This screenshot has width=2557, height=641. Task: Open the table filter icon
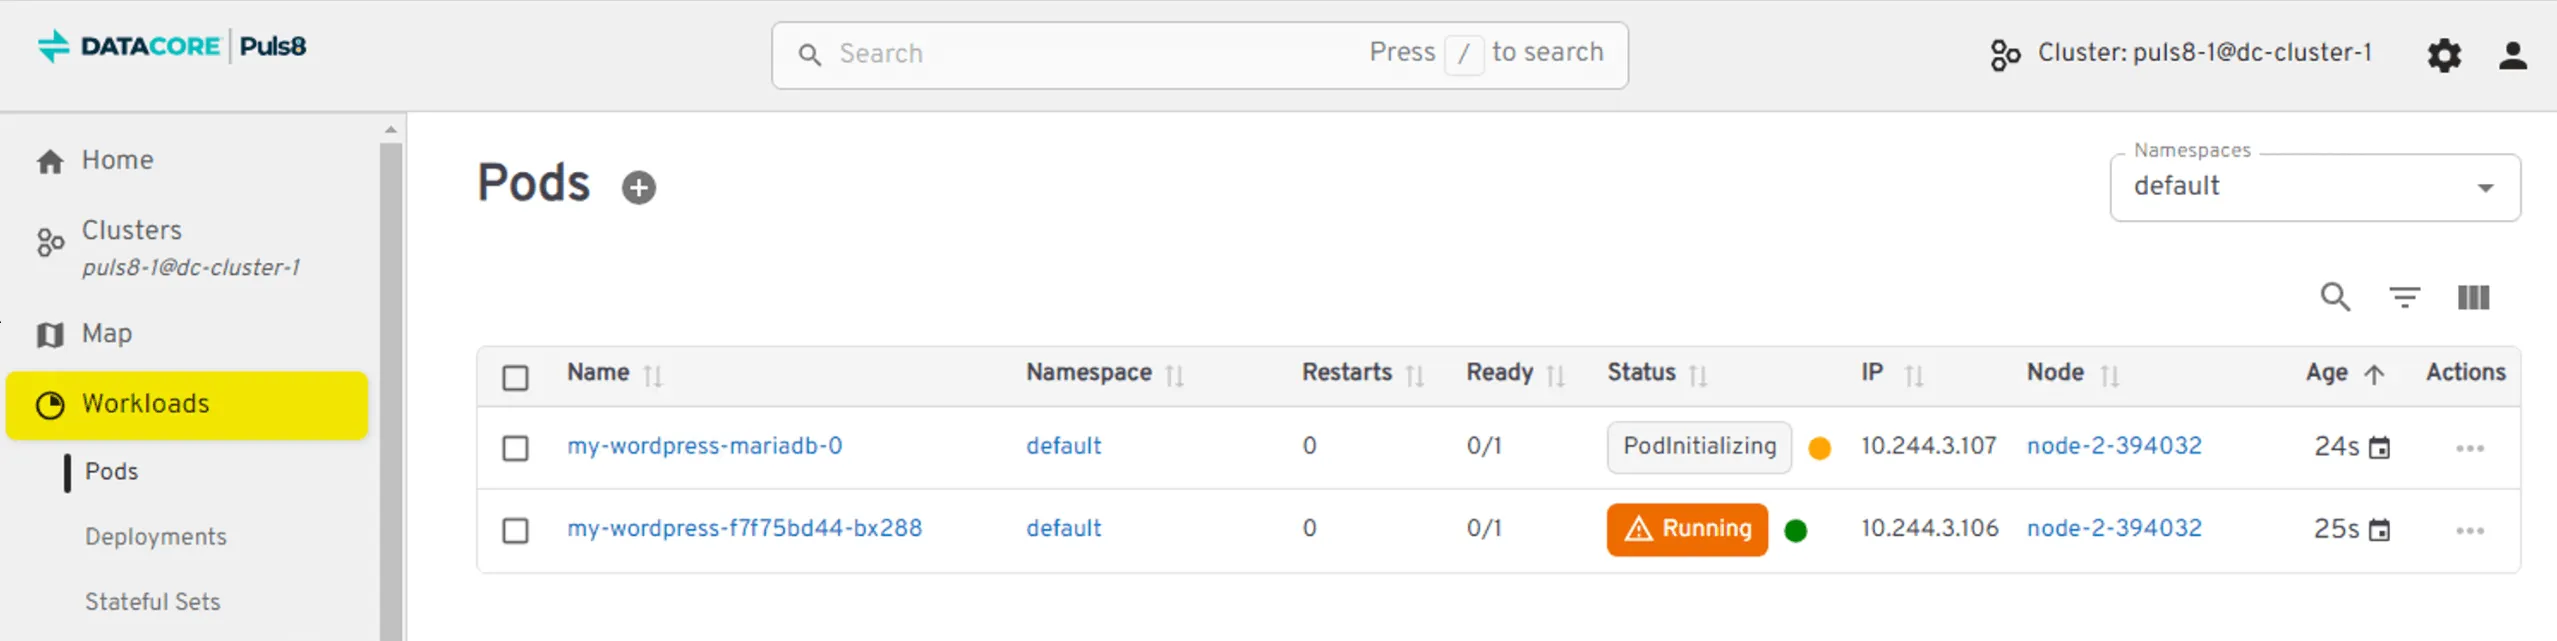point(2404,297)
